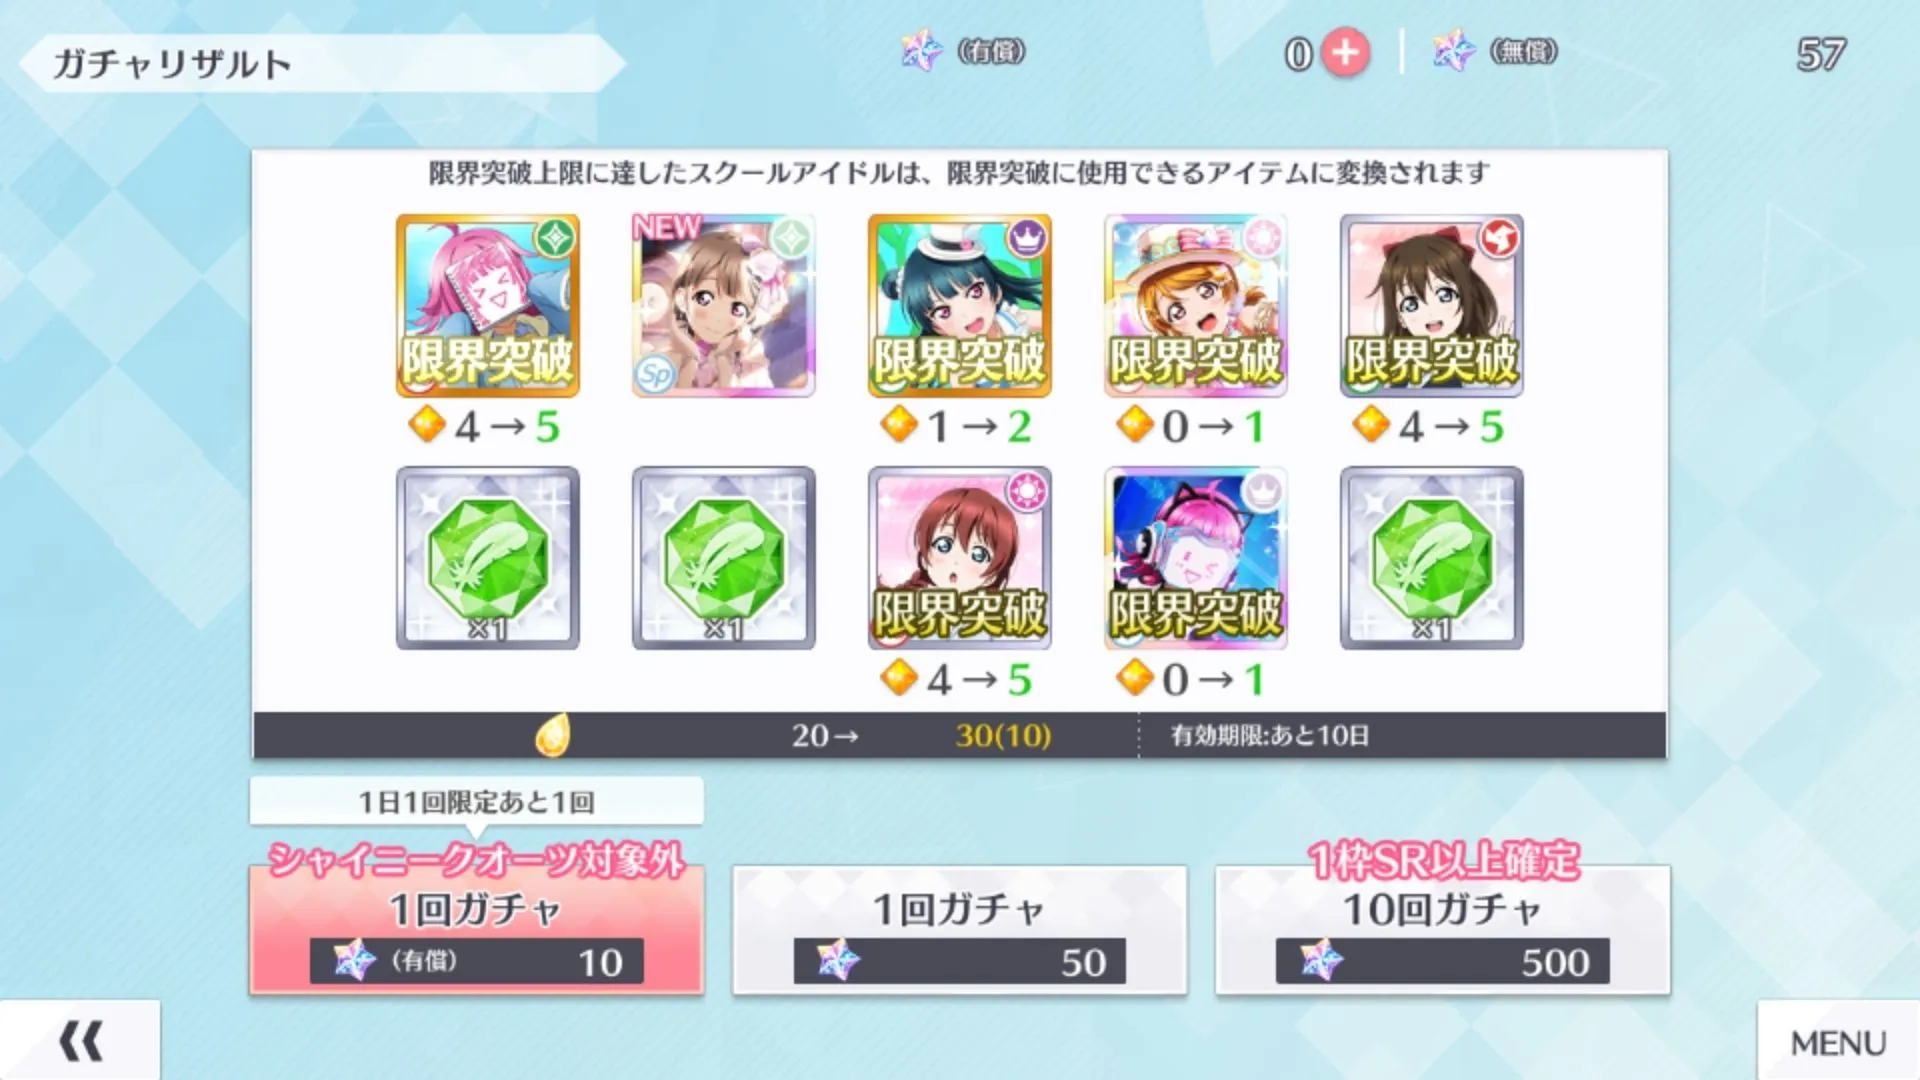Select the brown-haired girl with red bow card

pyautogui.click(x=1432, y=305)
